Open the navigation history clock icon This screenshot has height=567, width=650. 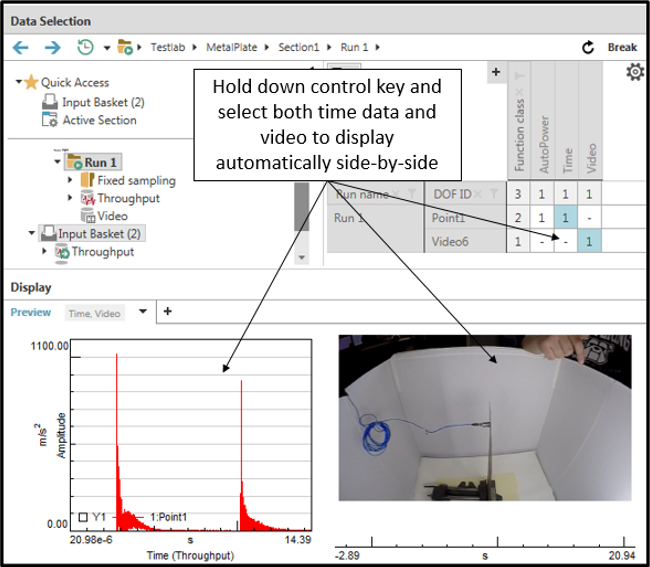pos(86,47)
